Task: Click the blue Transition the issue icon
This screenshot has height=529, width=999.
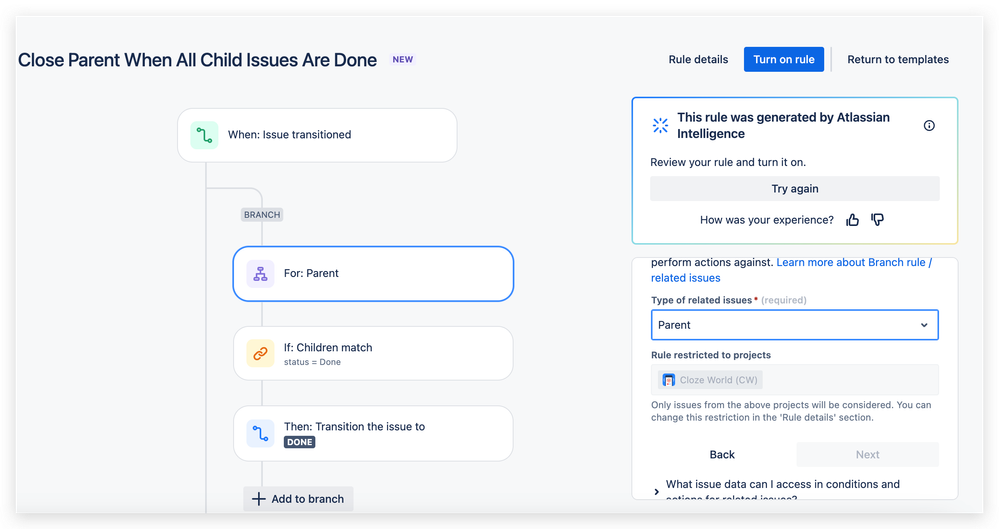Action: pos(261,434)
